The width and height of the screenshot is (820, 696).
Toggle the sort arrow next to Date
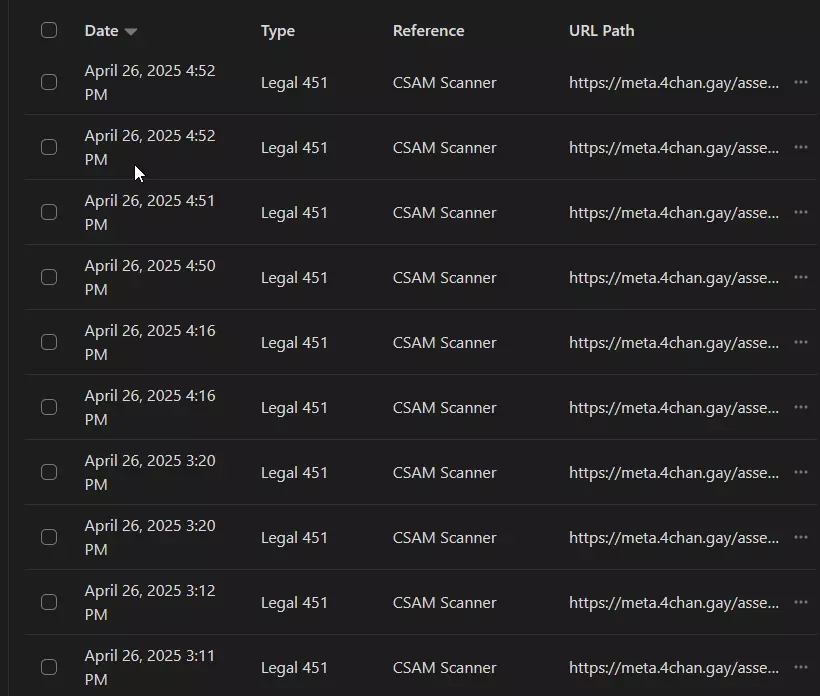pos(131,32)
